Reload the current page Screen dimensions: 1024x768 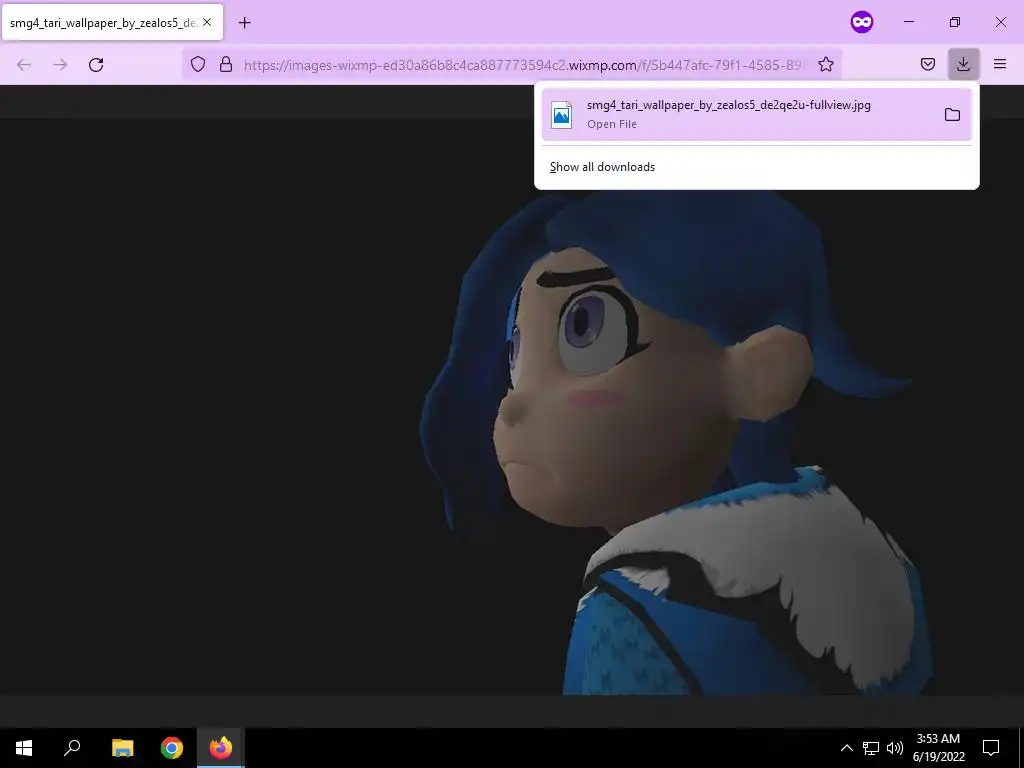(96, 65)
